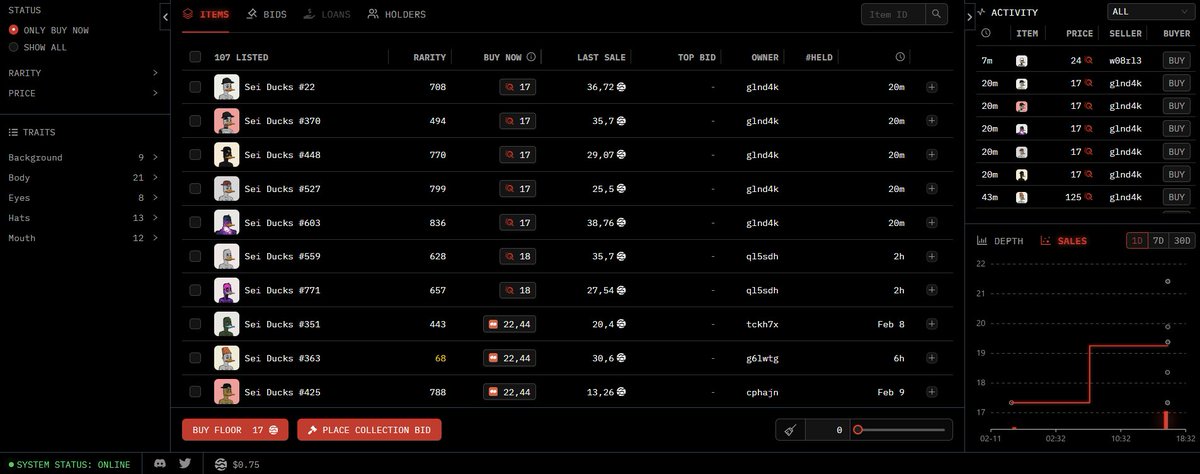Add Sei Ducks #603 with plus icon

click(932, 222)
